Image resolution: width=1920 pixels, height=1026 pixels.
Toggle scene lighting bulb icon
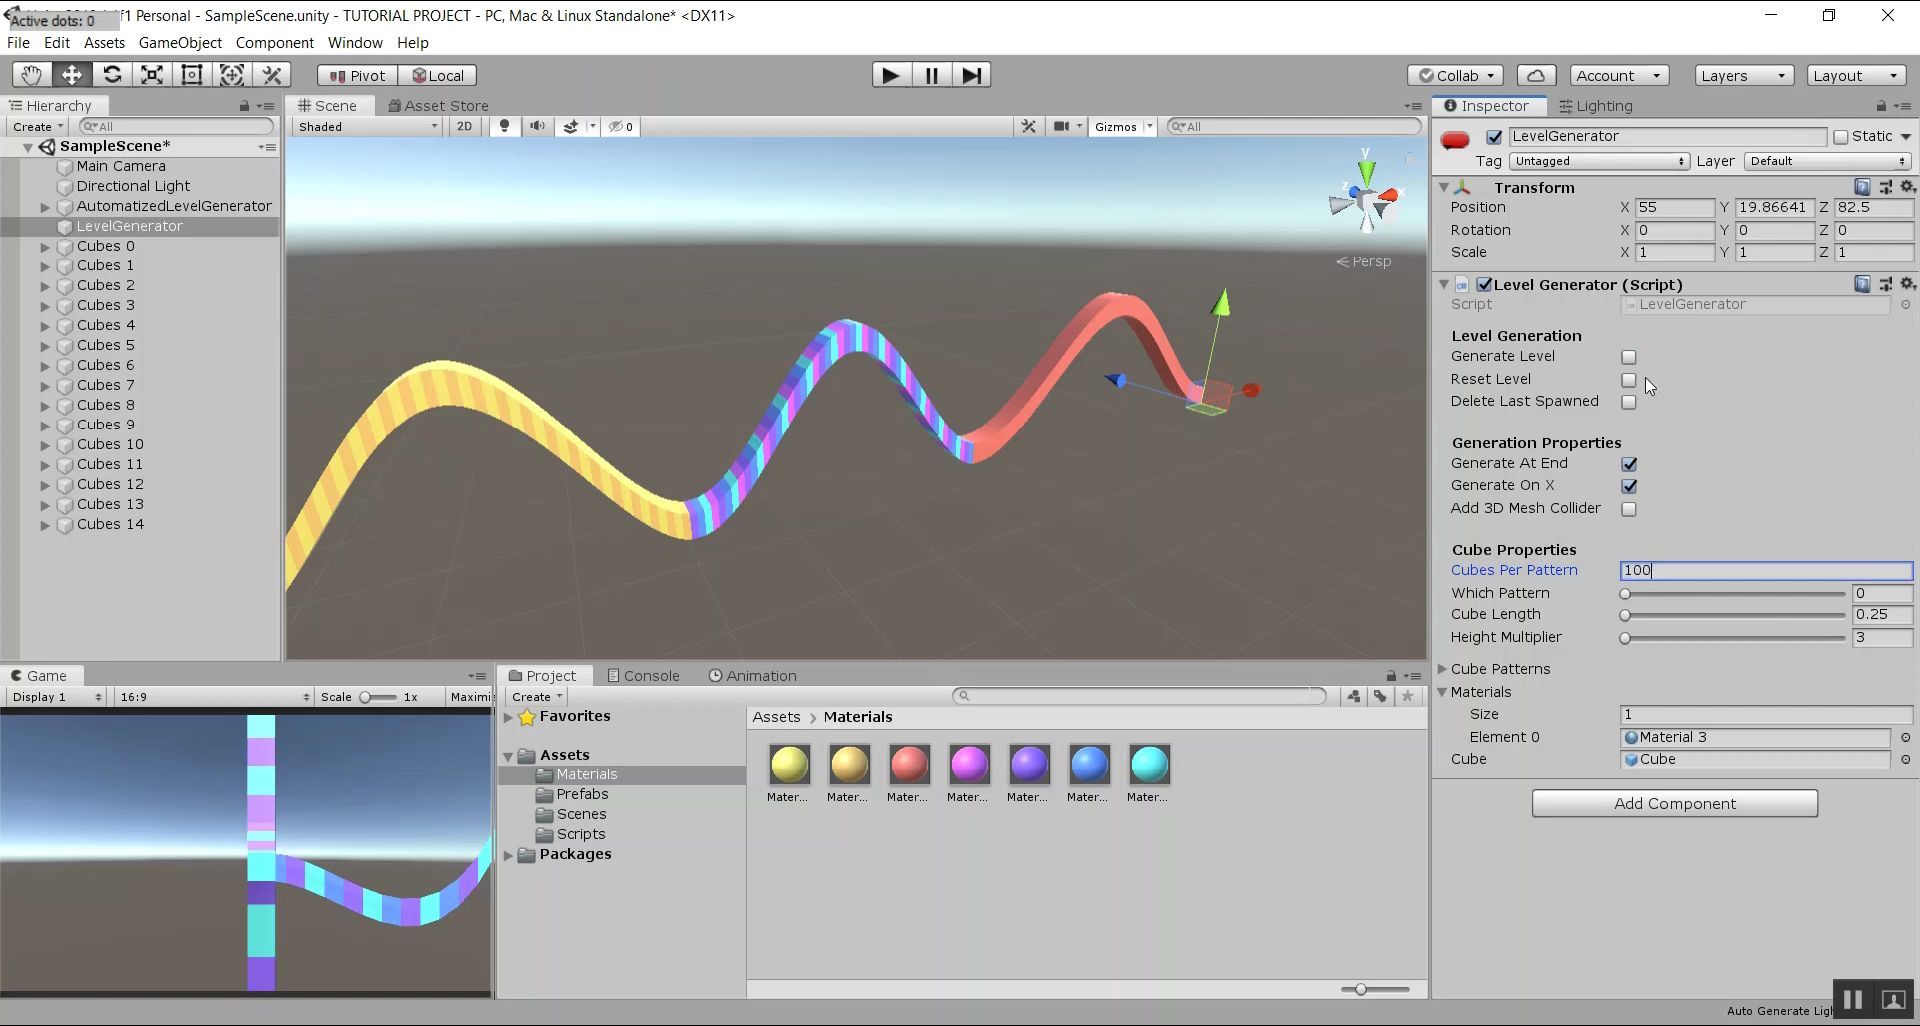[x=504, y=126]
